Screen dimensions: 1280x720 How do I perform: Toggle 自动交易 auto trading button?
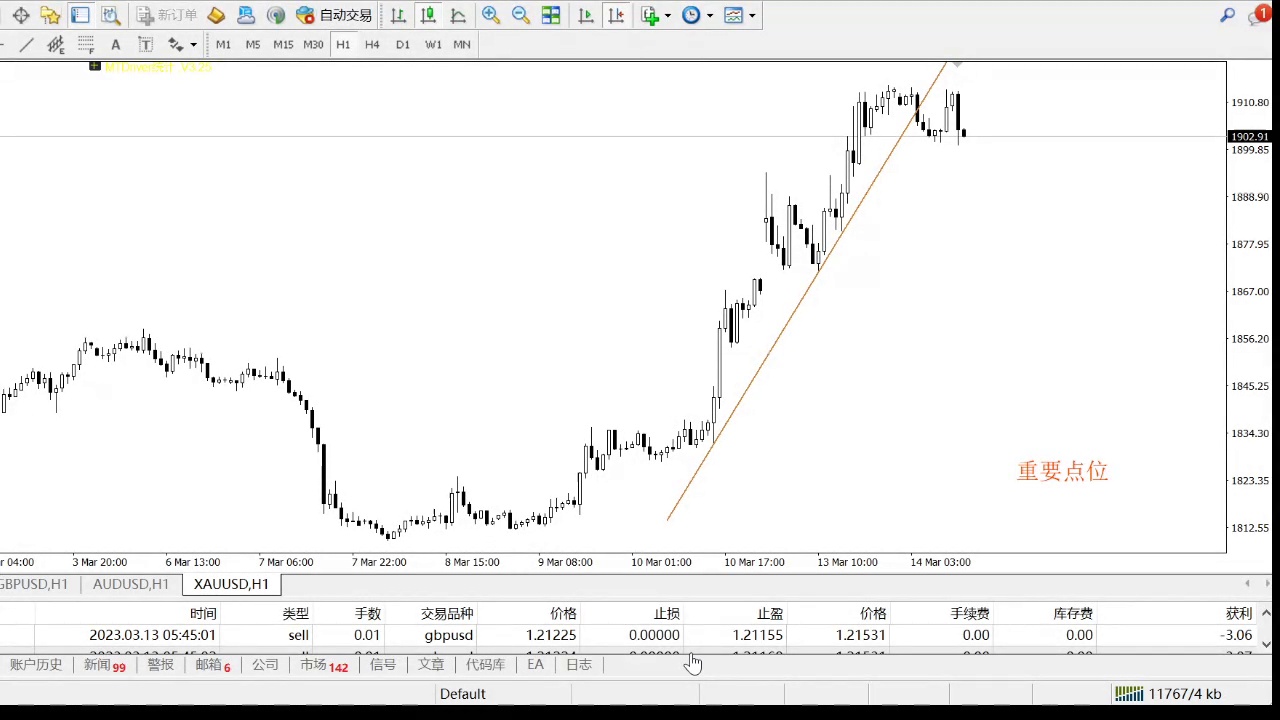click(334, 15)
